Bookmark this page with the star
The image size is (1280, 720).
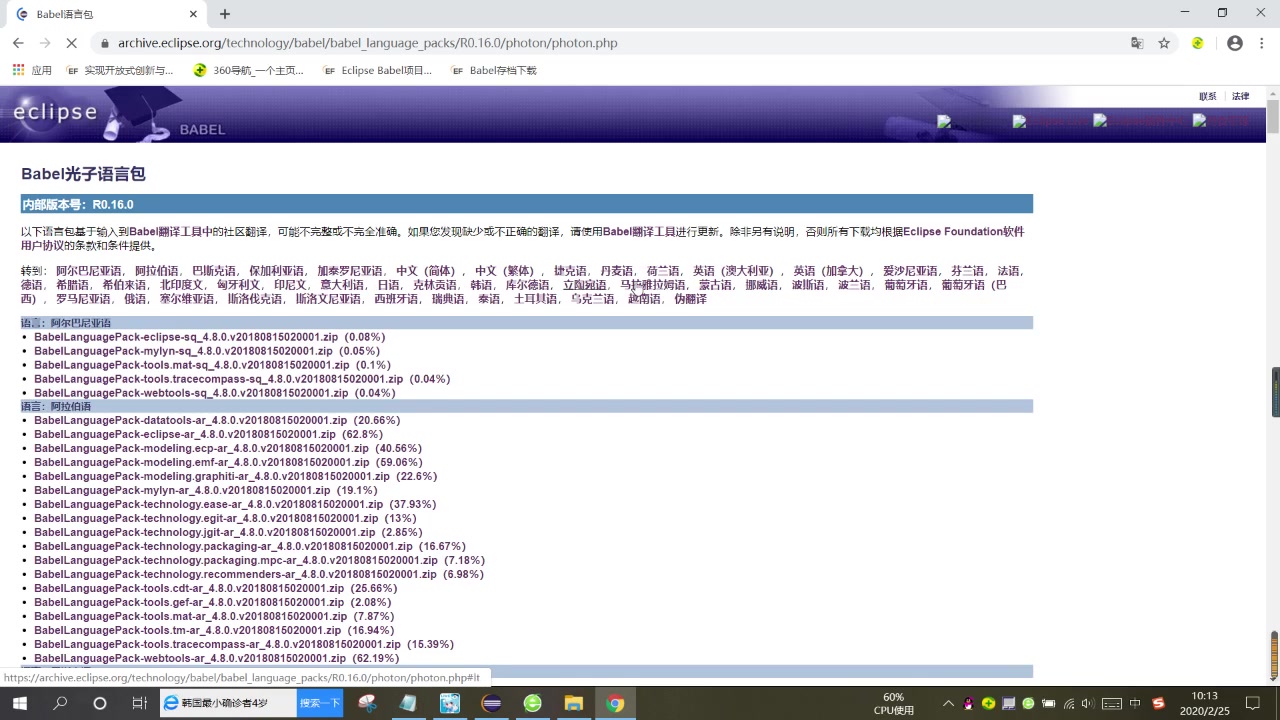click(x=1164, y=43)
